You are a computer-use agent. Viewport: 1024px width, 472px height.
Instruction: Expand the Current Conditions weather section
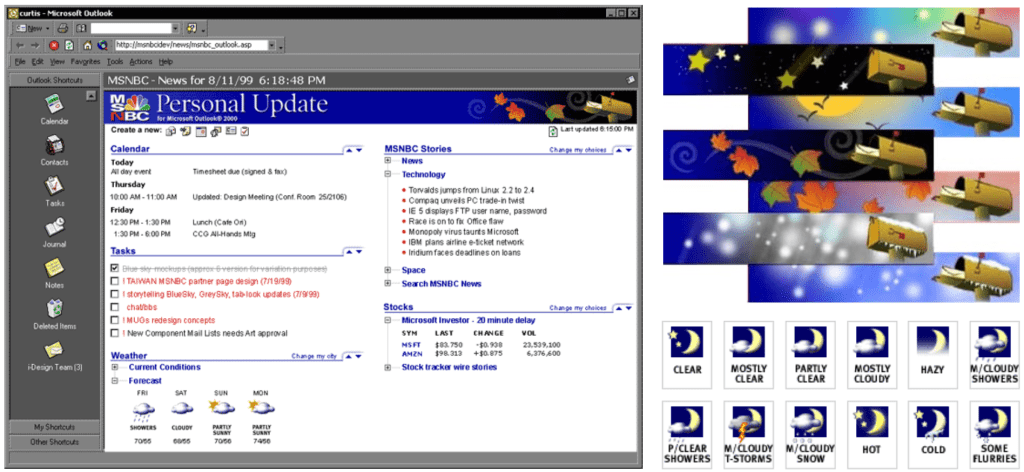[x=115, y=367]
